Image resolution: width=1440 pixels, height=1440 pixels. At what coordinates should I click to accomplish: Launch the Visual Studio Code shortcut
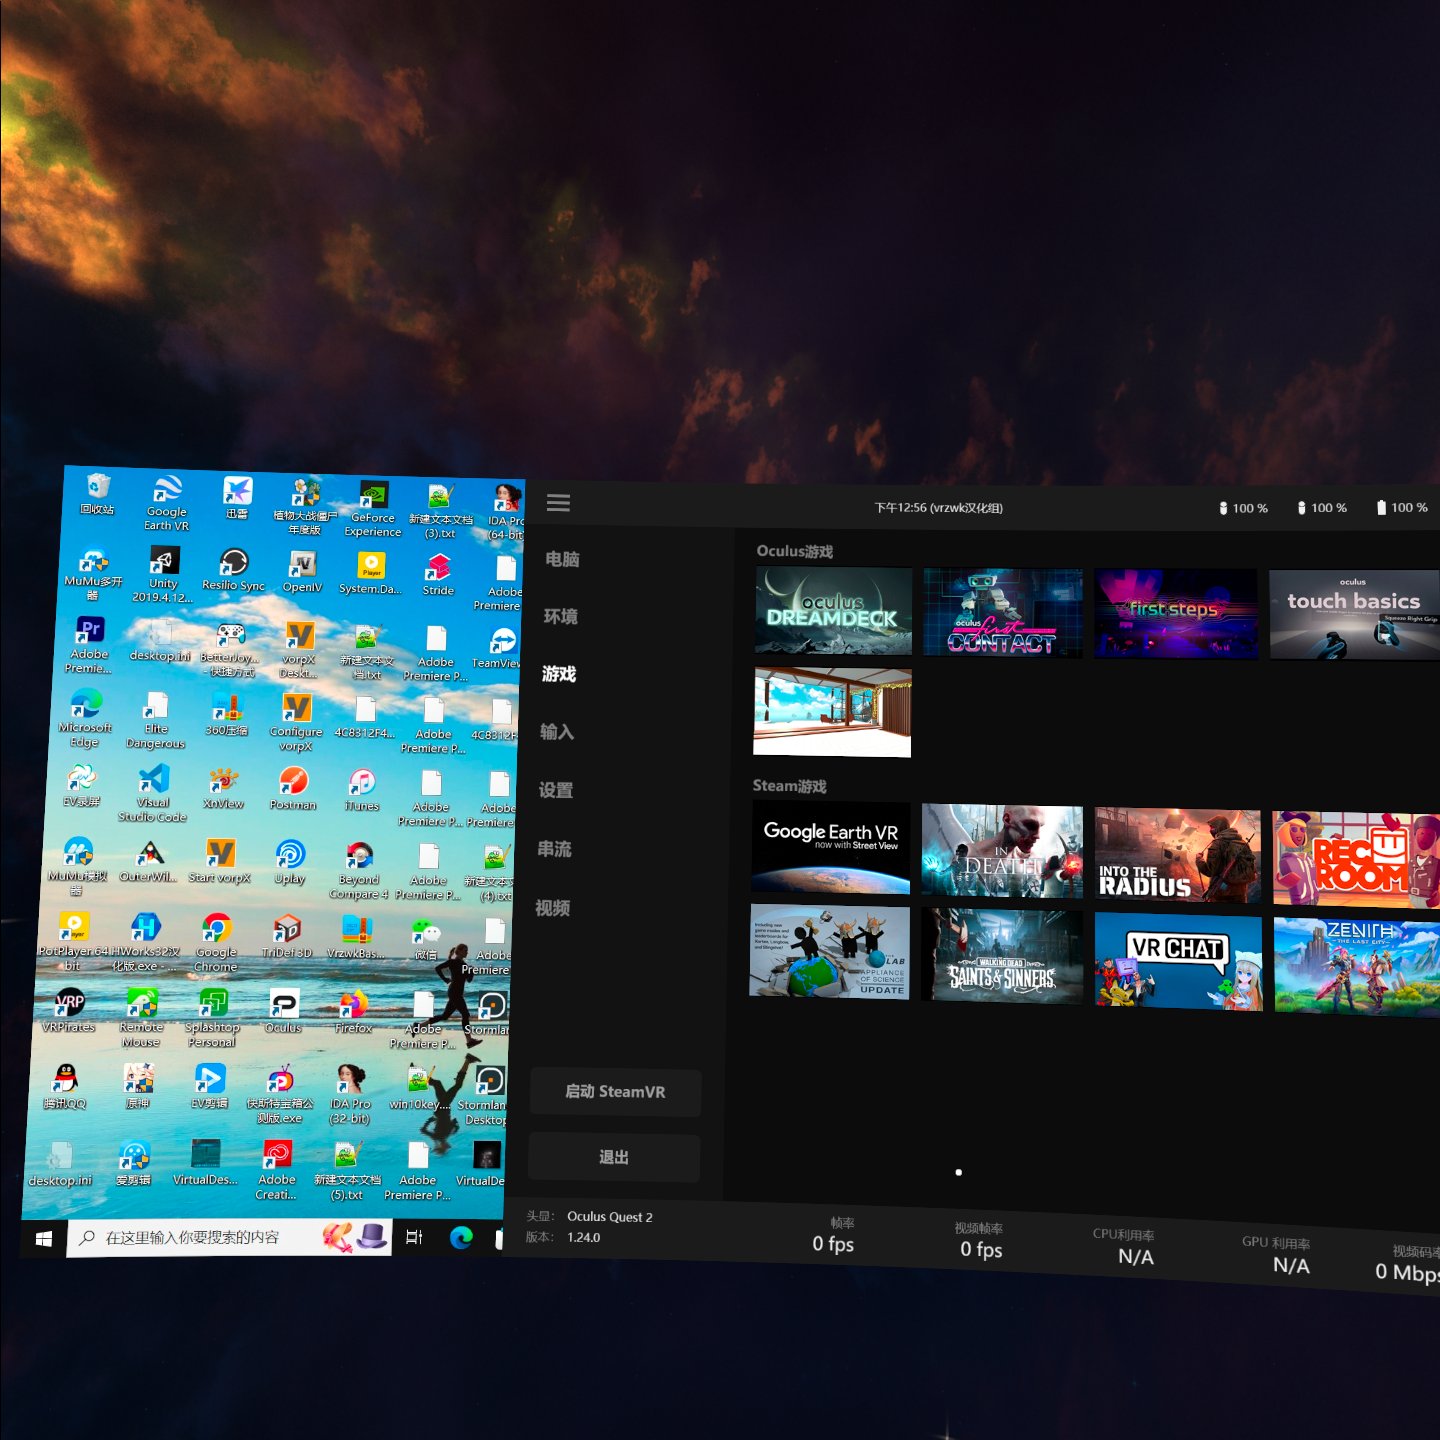153,781
